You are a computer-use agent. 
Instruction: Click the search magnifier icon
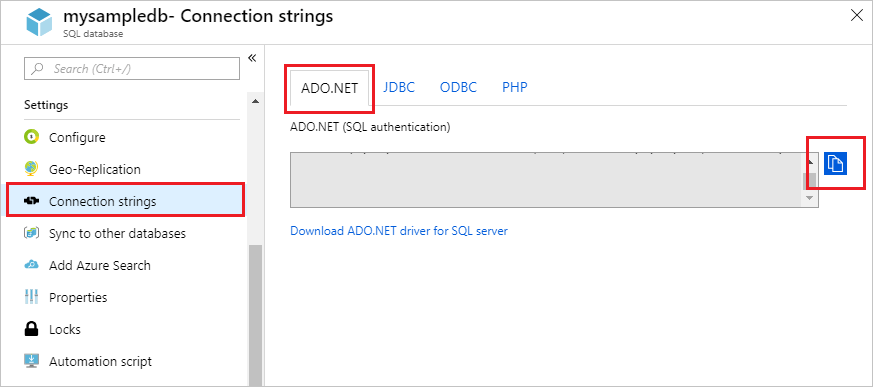point(38,69)
